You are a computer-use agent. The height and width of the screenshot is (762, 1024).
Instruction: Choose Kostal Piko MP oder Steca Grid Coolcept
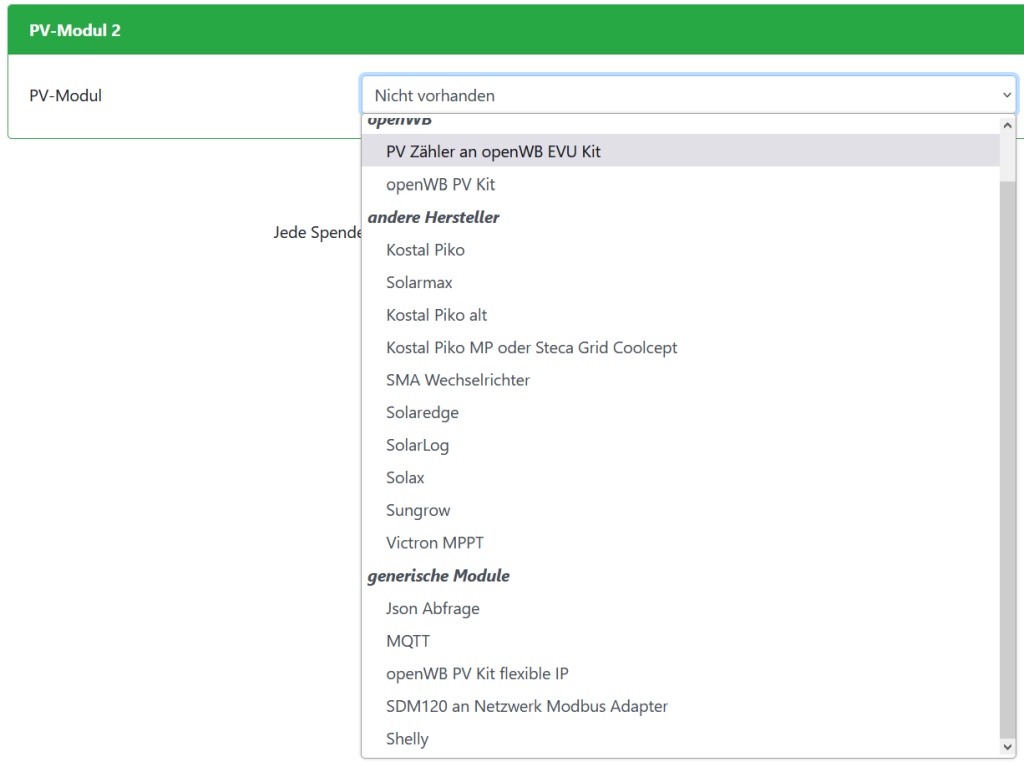[531, 348]
